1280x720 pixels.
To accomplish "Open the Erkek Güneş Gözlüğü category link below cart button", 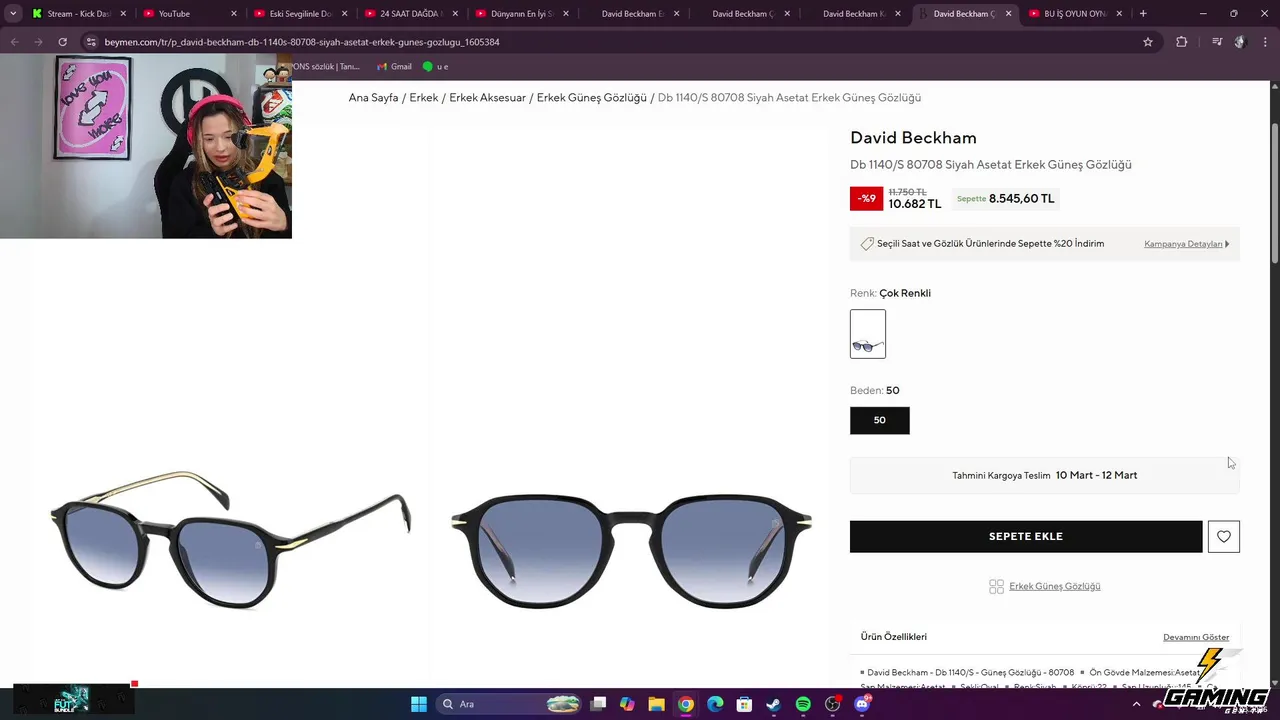I will click(x=1055, y=586).
